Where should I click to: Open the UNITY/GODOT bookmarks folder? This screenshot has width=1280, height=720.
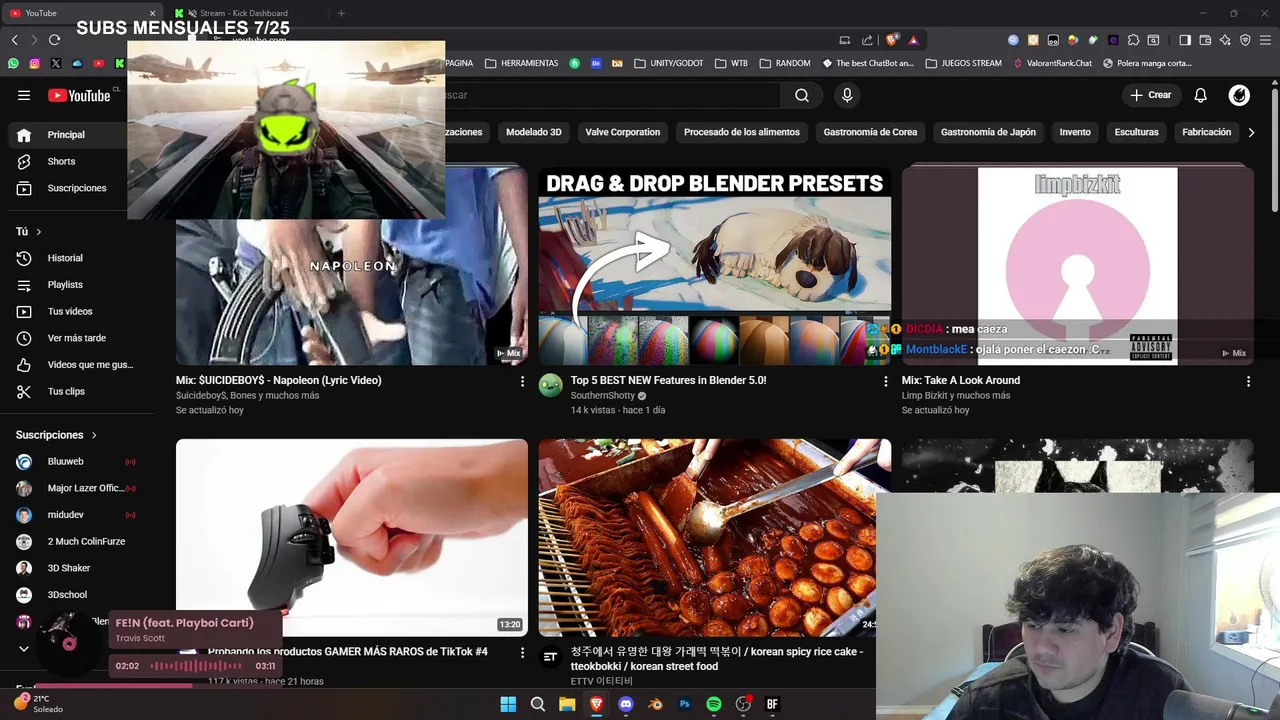point(669,63)
